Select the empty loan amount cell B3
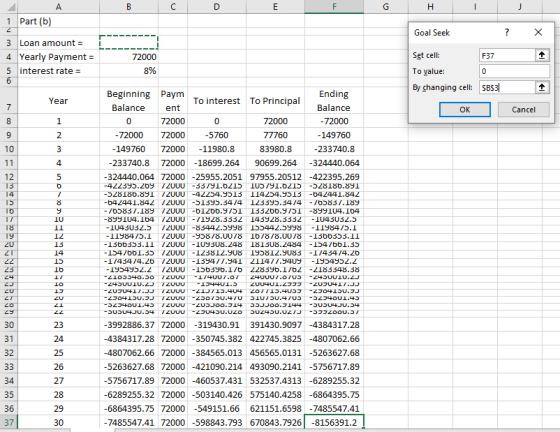 coord(129,42)
